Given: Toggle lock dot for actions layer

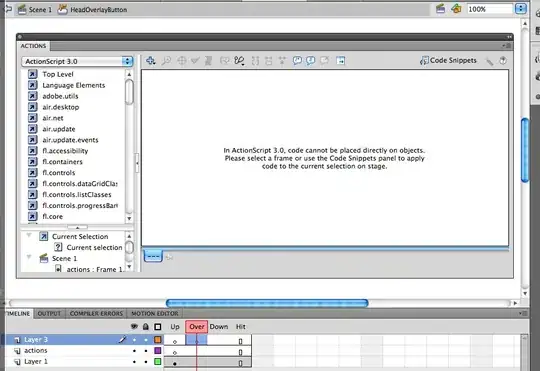Looking at the screenshot, I should pyautogui.click(x=146, y=351).
